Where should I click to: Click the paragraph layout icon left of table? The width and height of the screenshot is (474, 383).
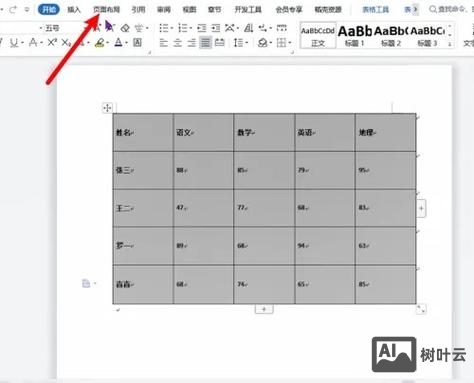86,283
